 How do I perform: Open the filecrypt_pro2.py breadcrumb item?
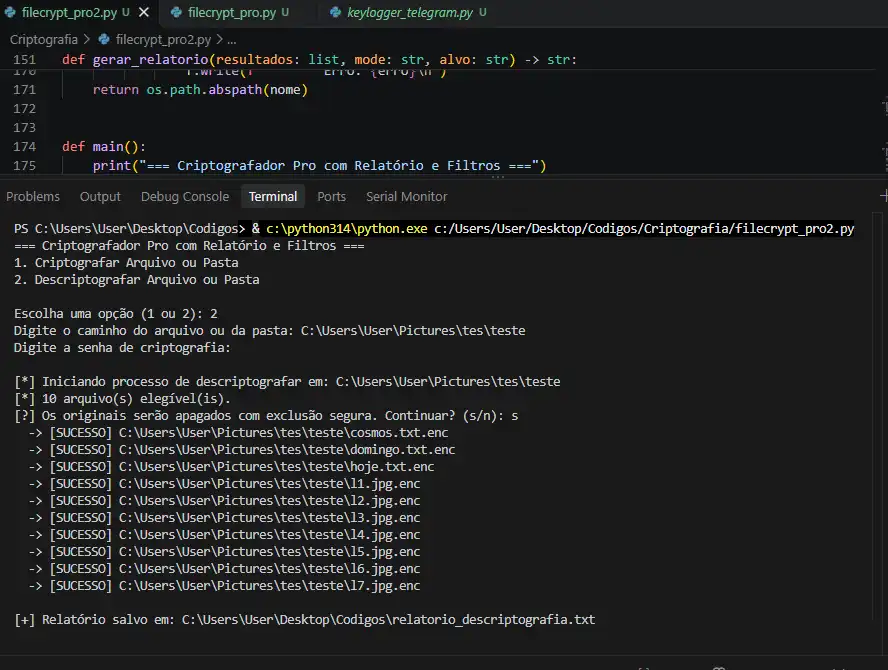(163, 40)
